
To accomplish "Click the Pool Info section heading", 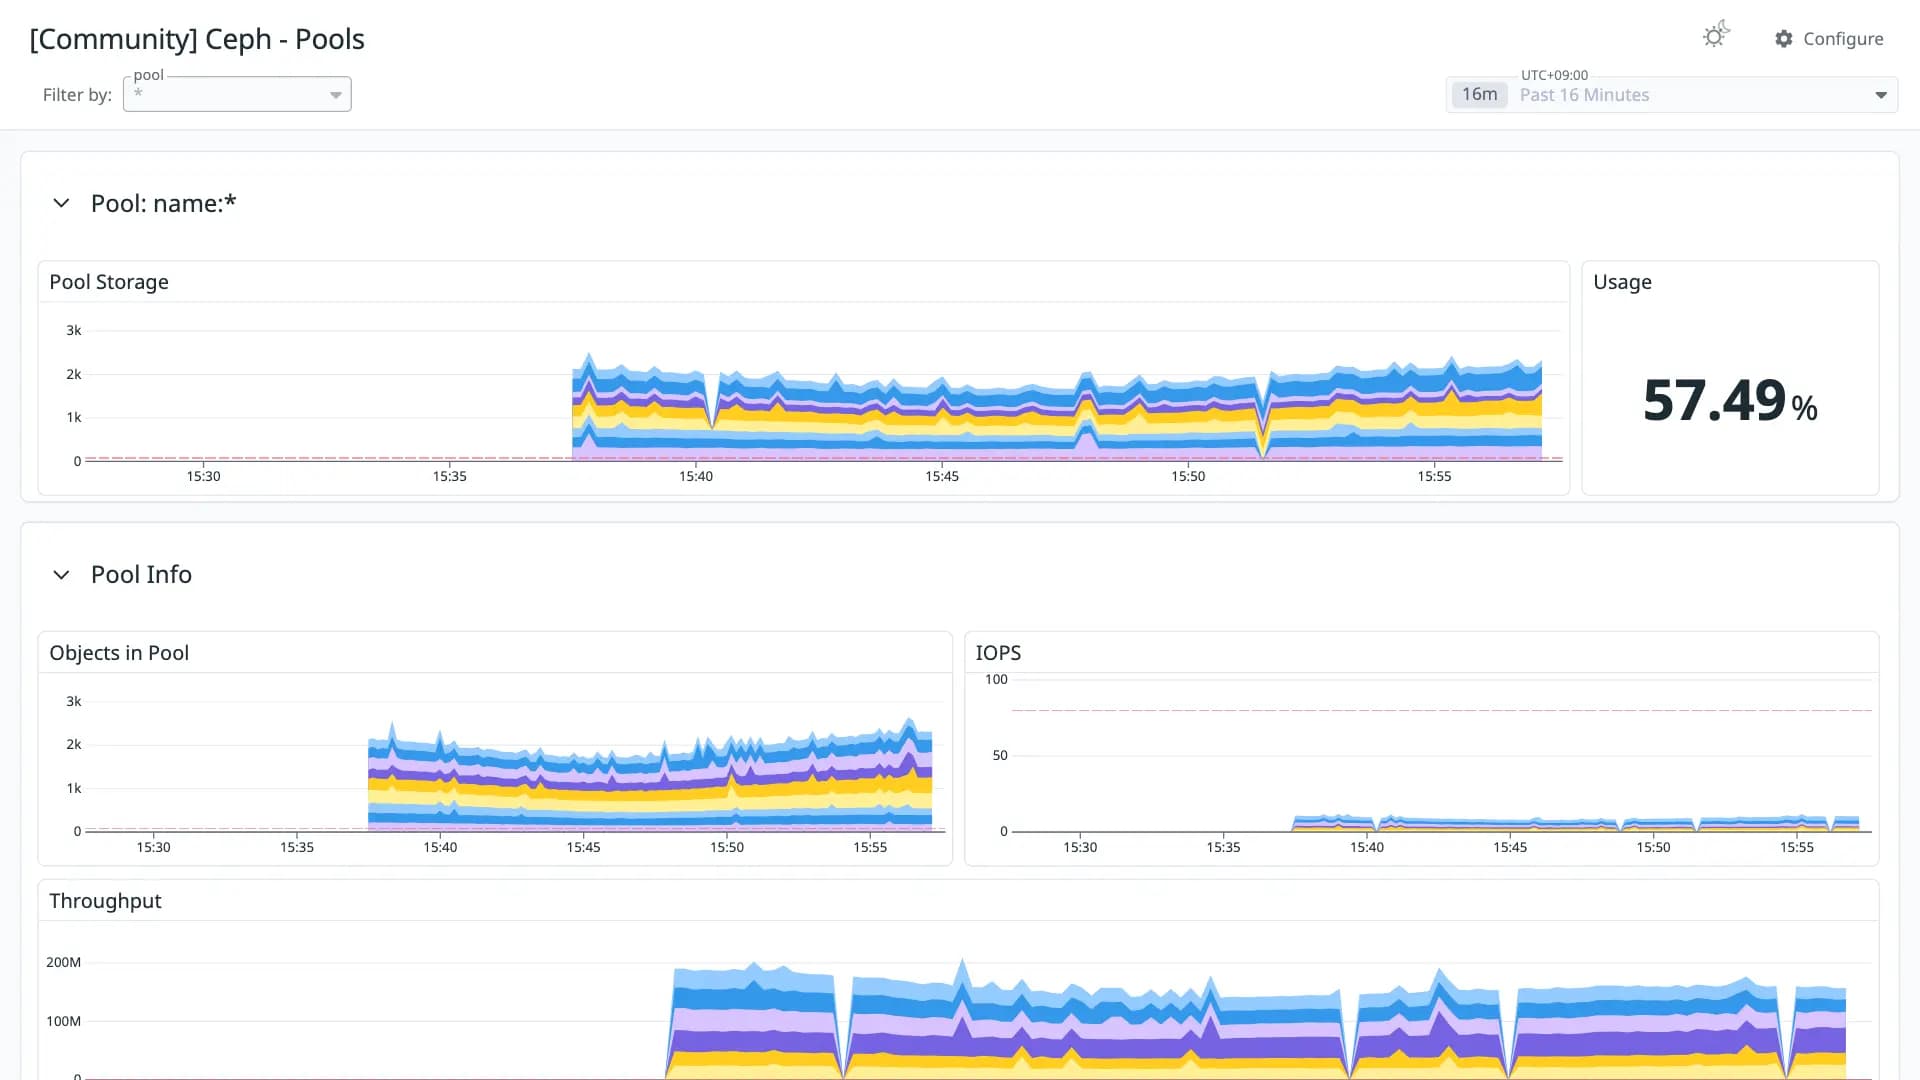I will 141,574.
